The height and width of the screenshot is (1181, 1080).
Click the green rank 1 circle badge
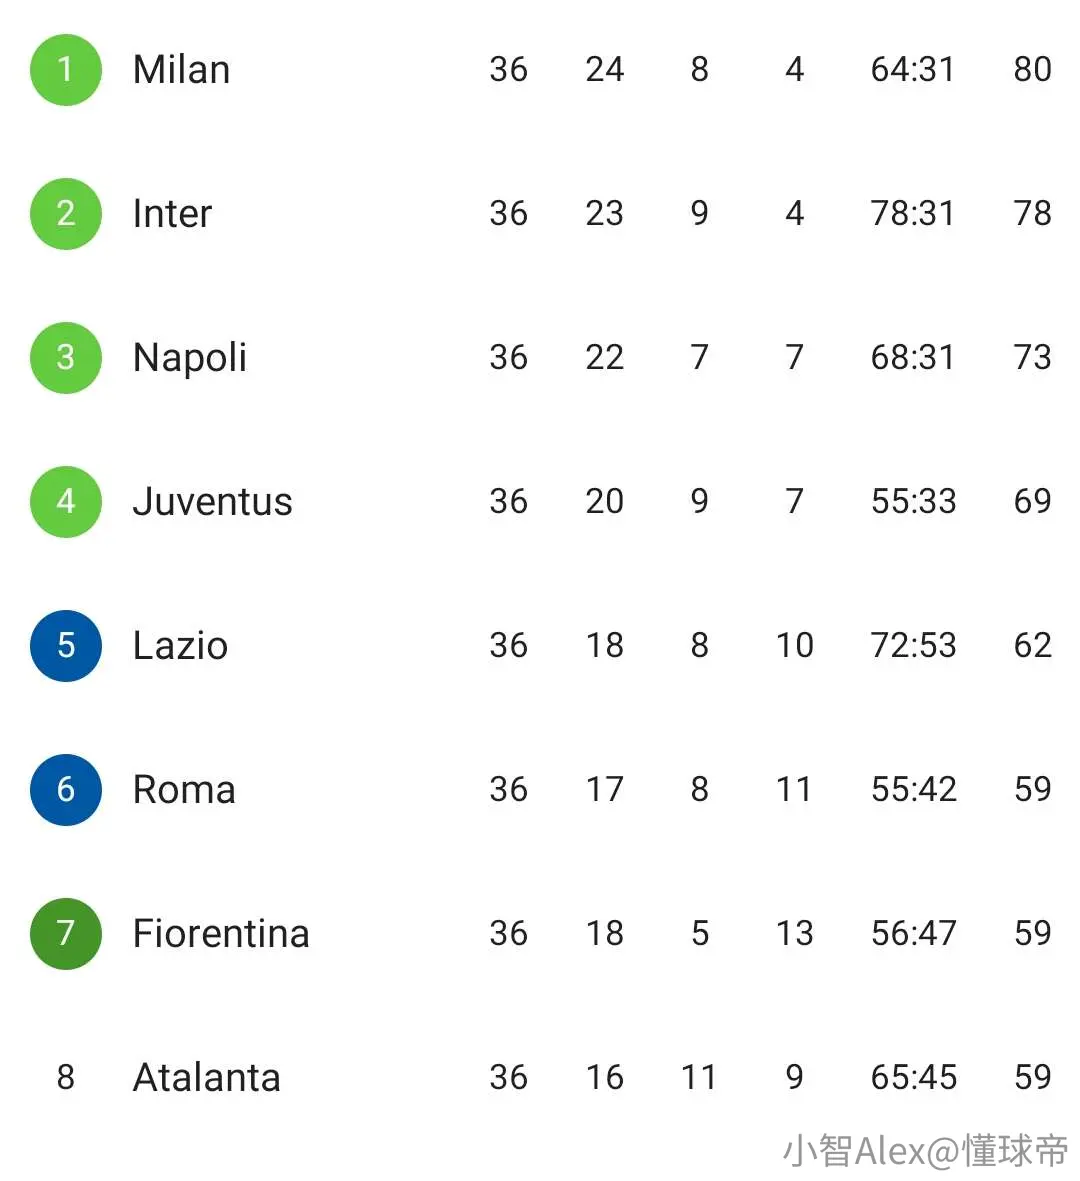tap(66, 69)
